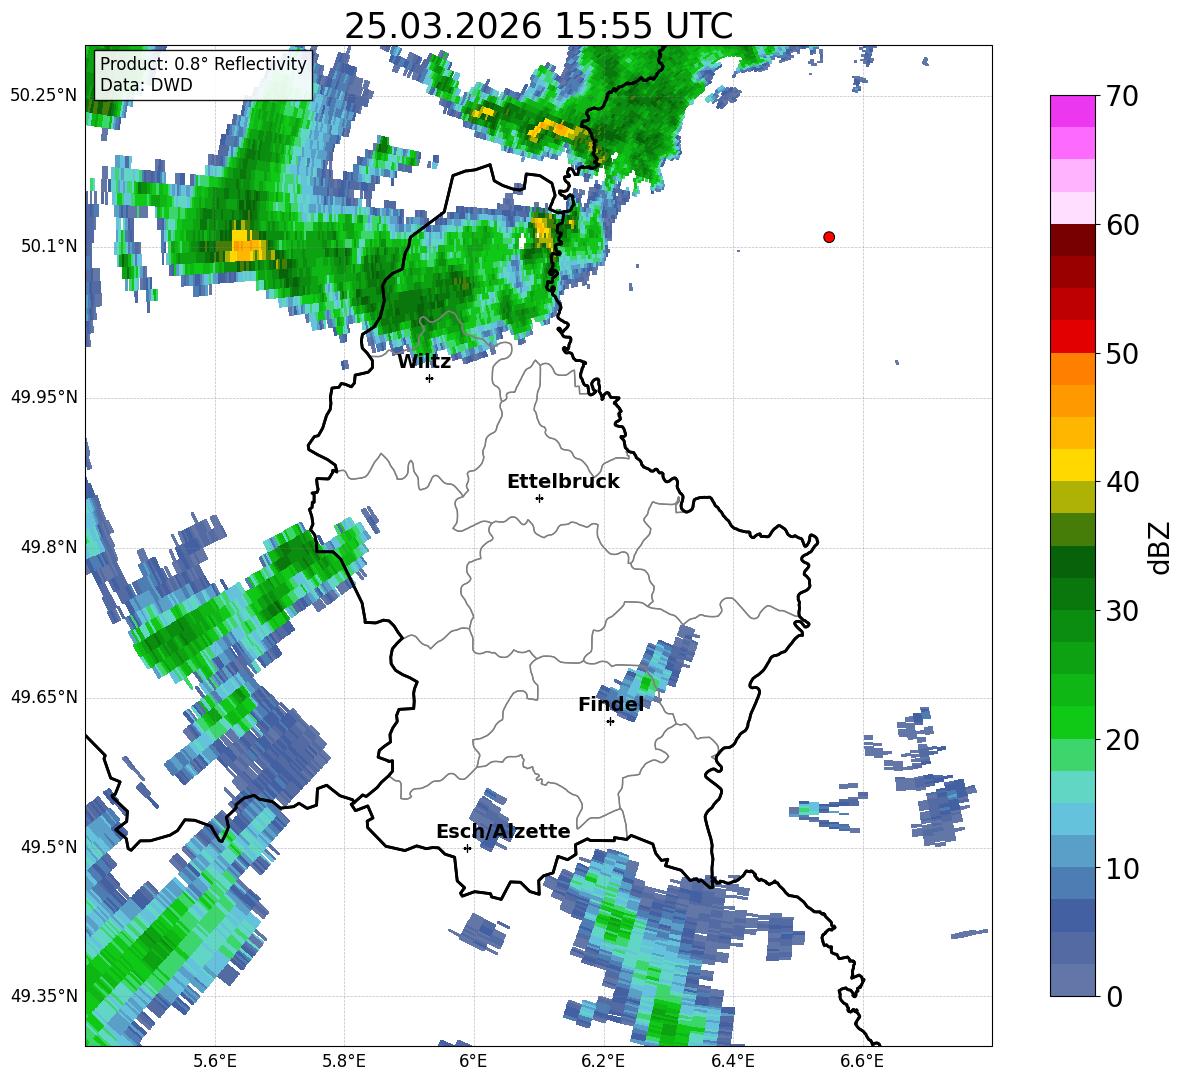Click the 60 value on the colorbar
The width and height of the screenshot is (1184, 1081).
(x=1121, y=225)
